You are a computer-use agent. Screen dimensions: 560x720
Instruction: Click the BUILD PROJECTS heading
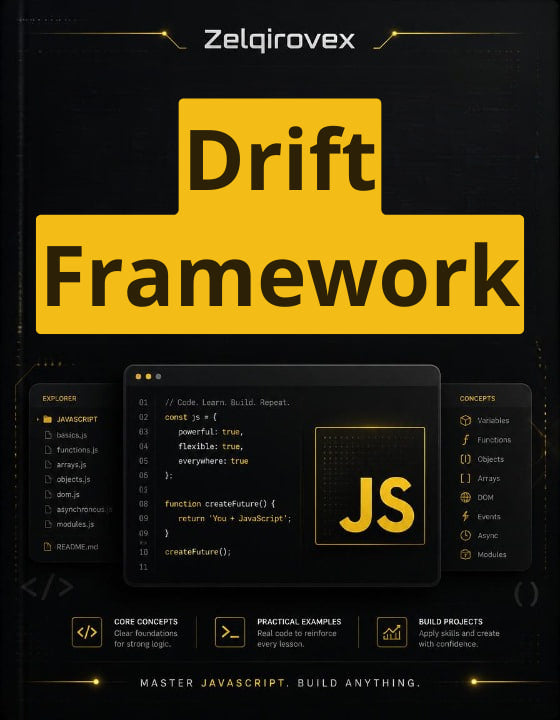pyautogui.click(x=450, y=622)
